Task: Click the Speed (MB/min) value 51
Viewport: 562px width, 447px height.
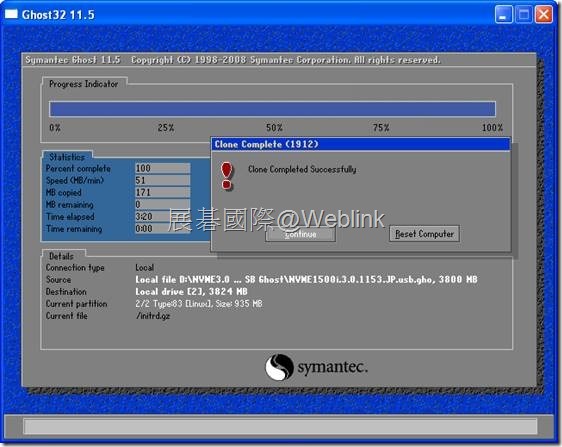Action: click(162, 180)
